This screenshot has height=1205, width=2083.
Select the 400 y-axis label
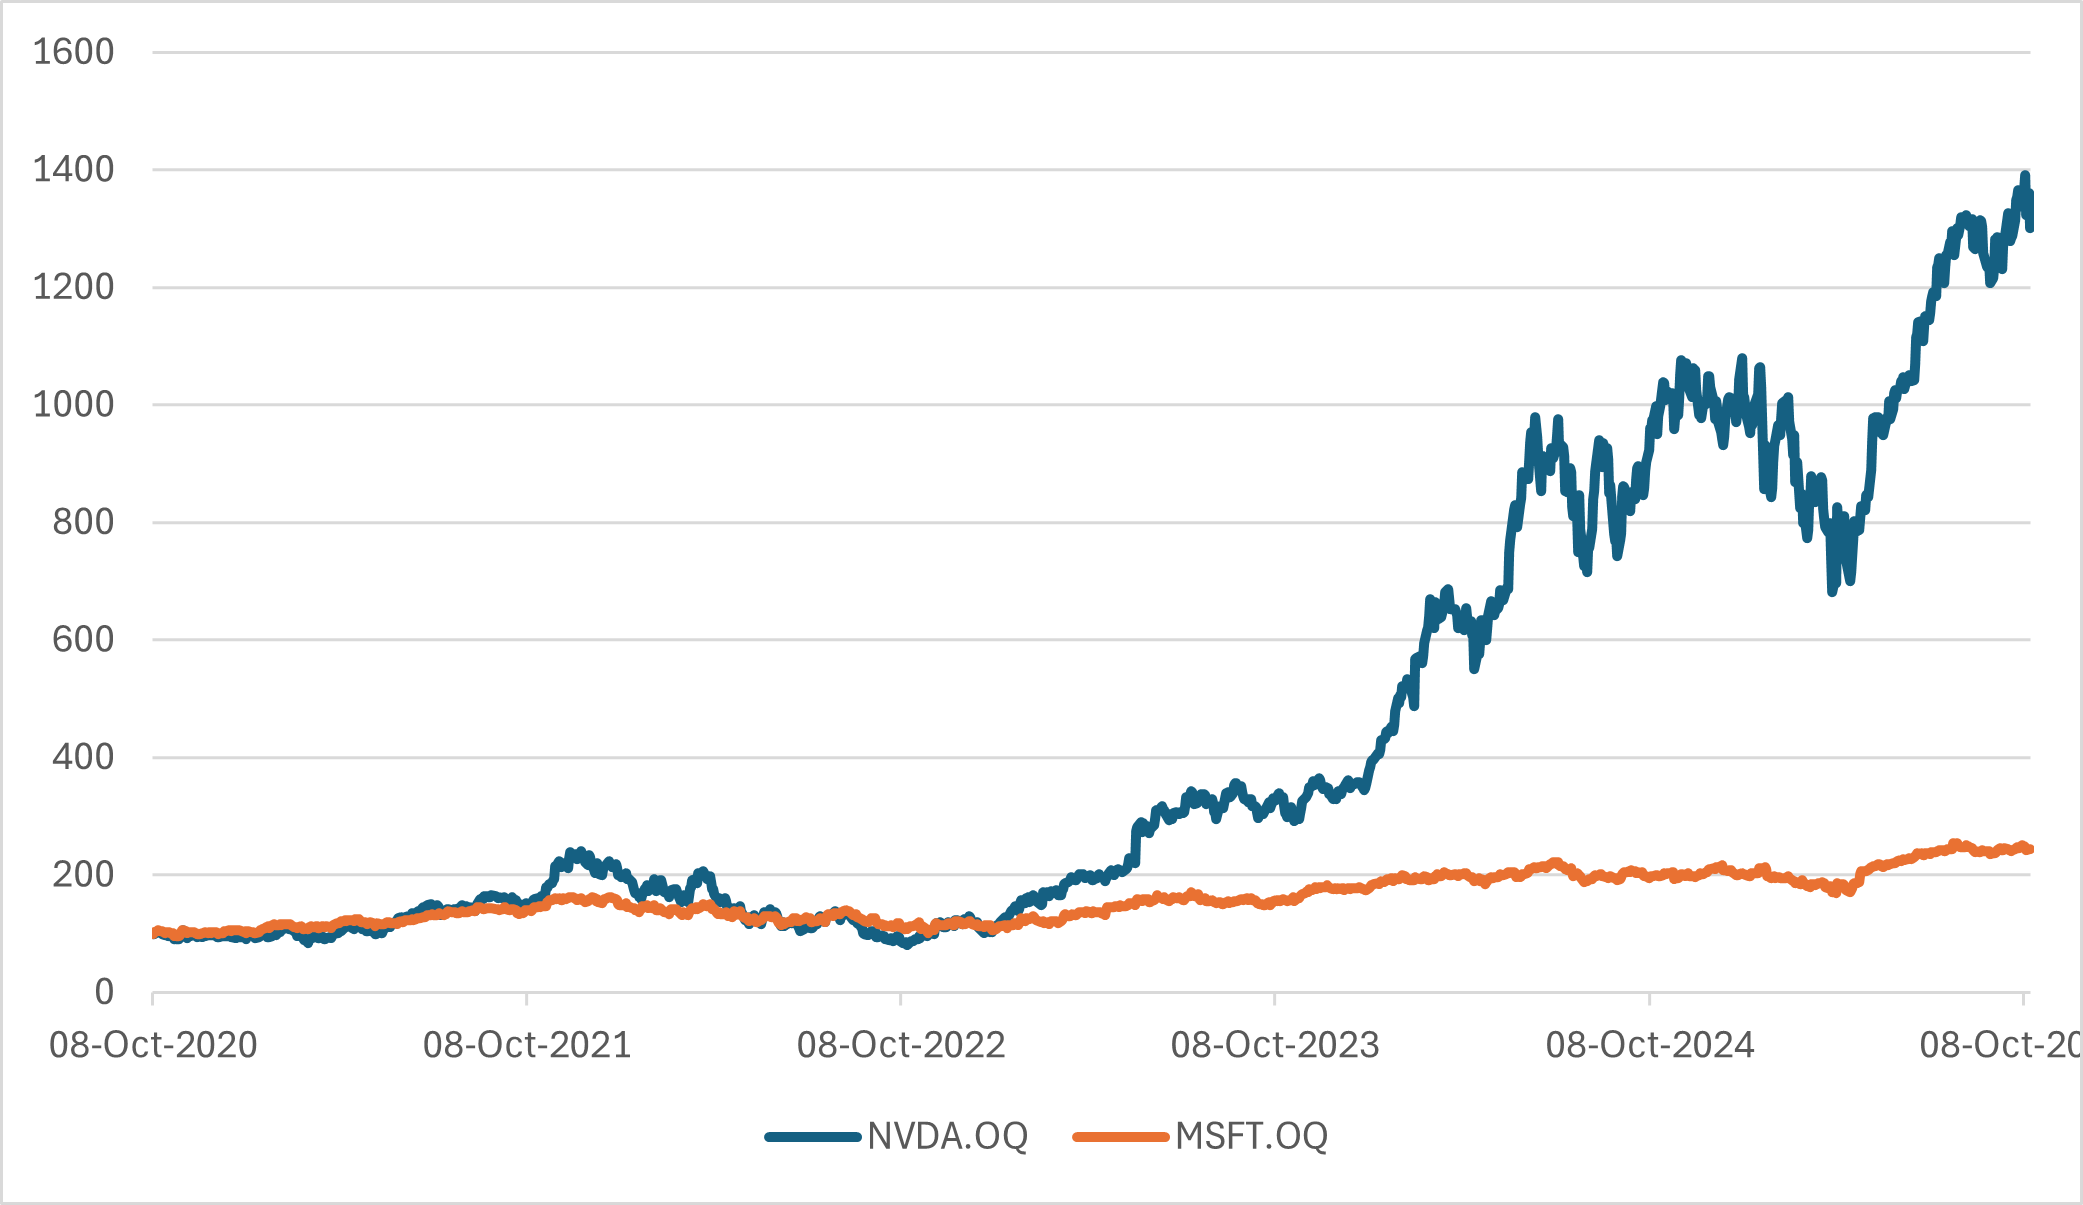[83, 757]
